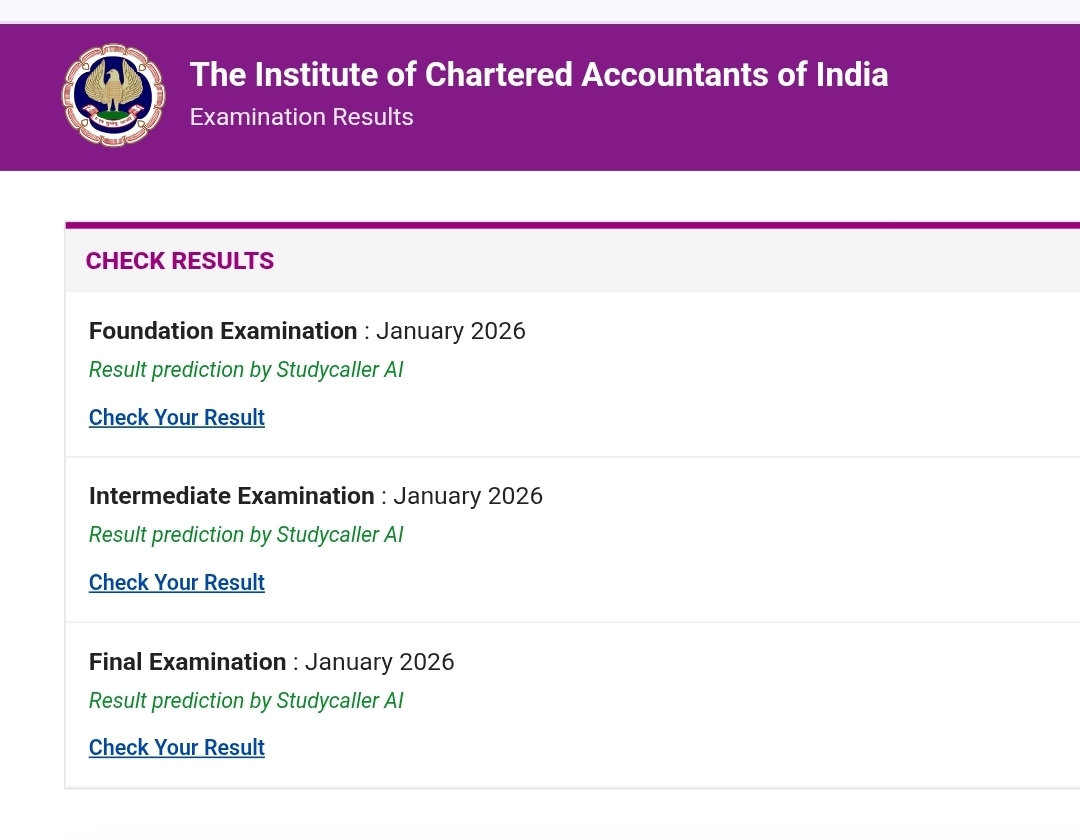Click Studycaller AI prediction text under Final
Image resolution: width=1080 pixels, height=840 pixels.
246,701
